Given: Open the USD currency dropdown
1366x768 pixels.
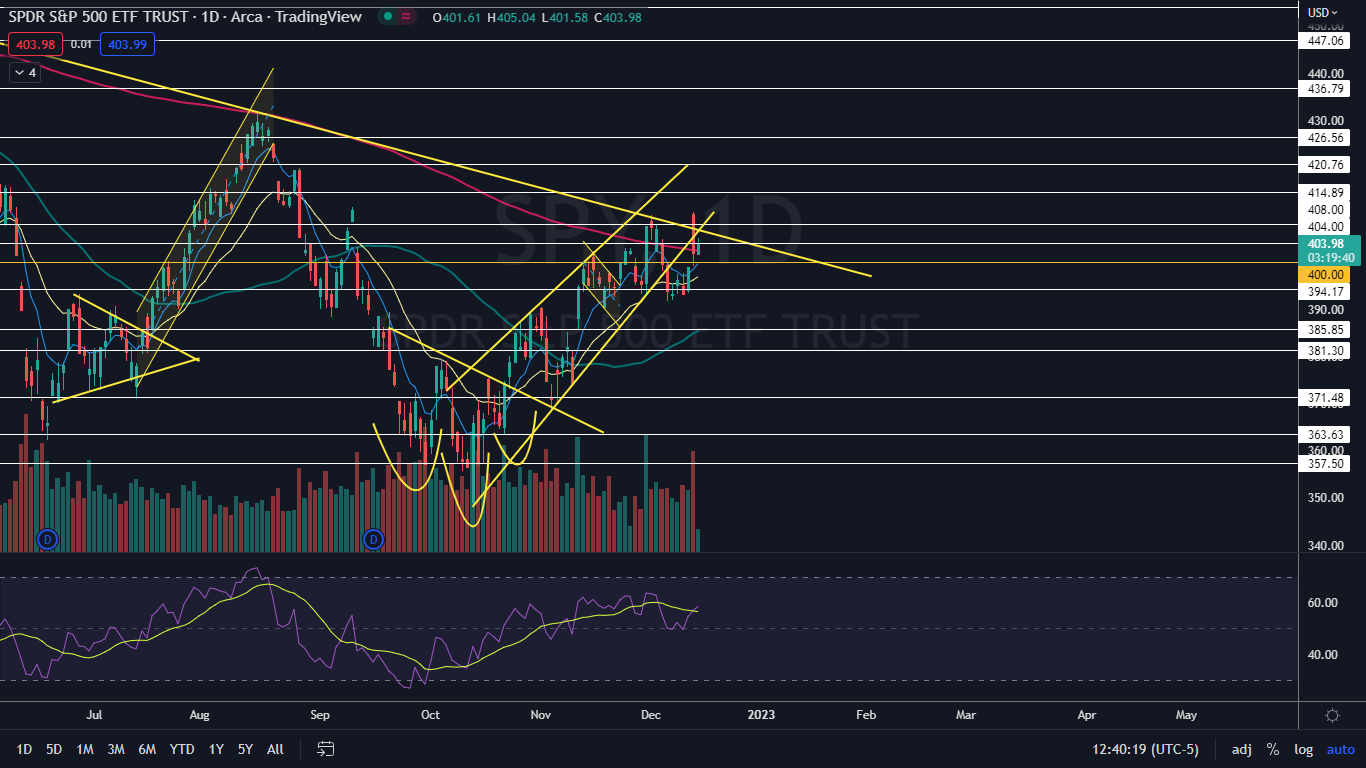Looking at the screenshot, I should [1322, 13].
